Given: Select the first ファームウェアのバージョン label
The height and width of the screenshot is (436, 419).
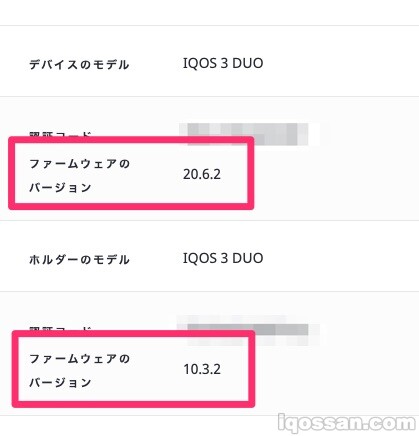Looking at the screenshot, I should pyautogui.click(x=79, y=176).
